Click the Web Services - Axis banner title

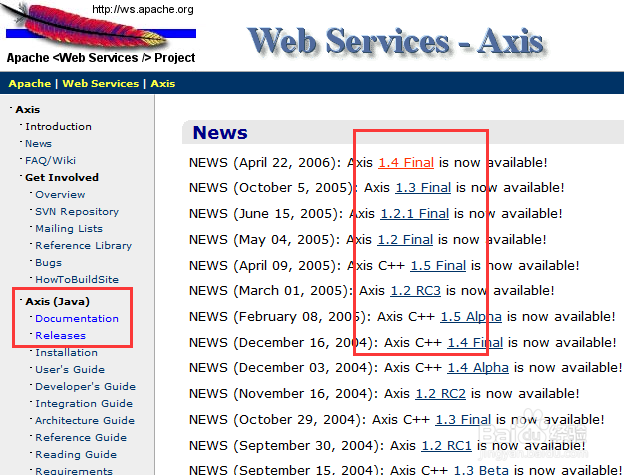click(396, 41)
